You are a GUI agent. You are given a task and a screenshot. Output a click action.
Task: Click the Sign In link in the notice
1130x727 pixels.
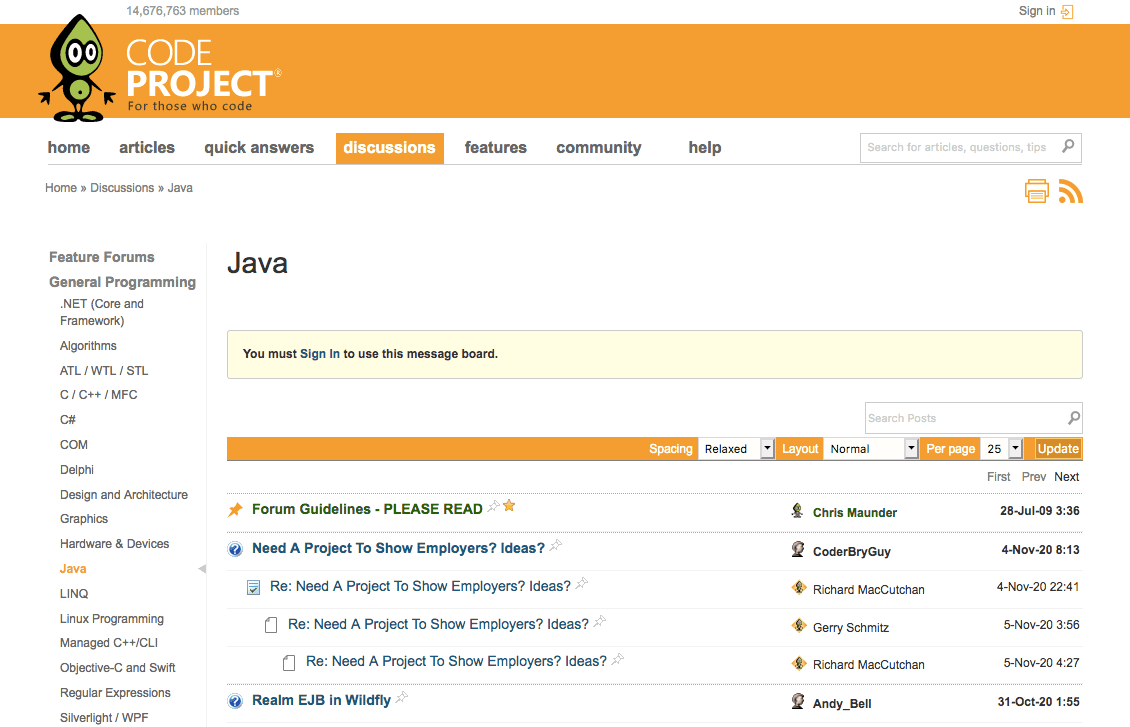click(319, 354)
